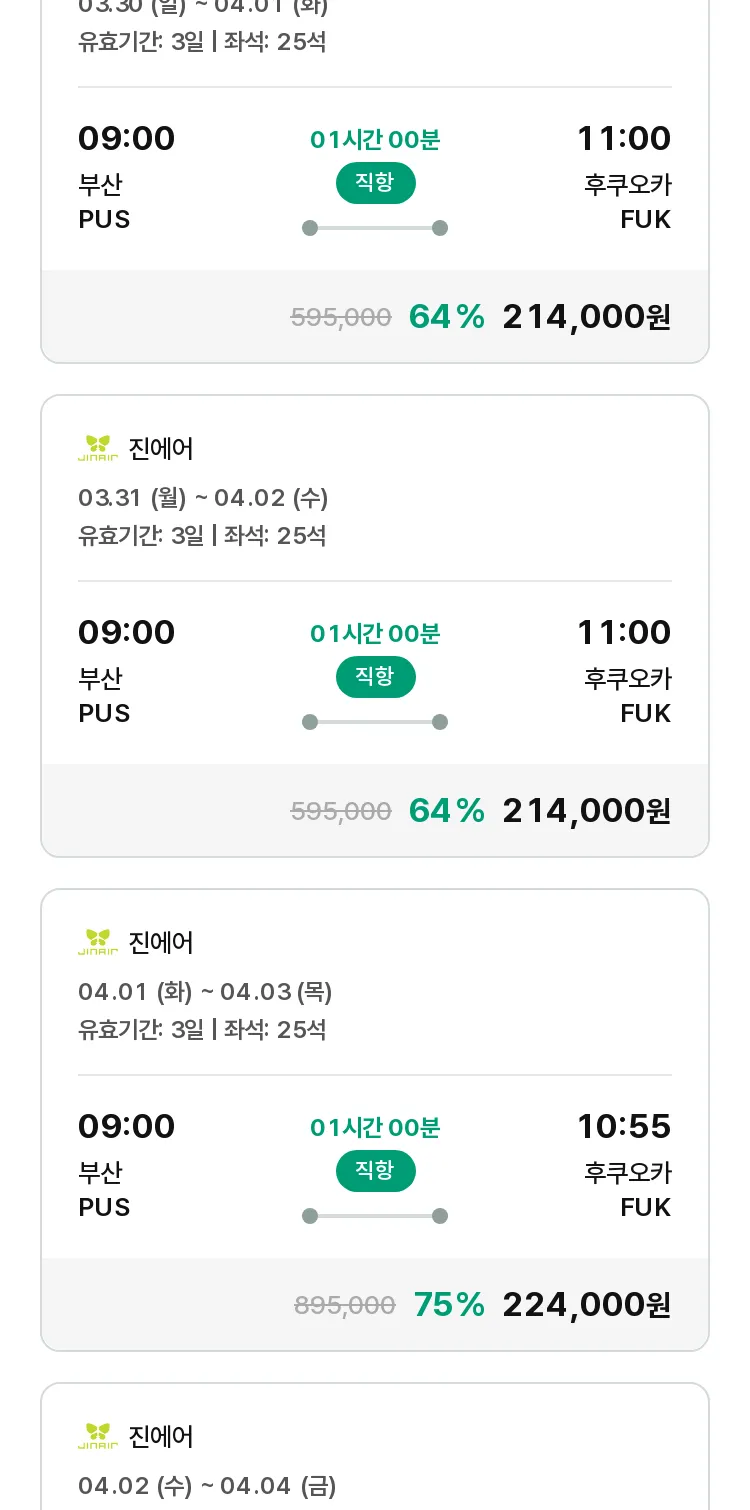Screen dimensions: 750x1510
Task: Tap 직항 badge on top flight card
Action: pos(375,183)
